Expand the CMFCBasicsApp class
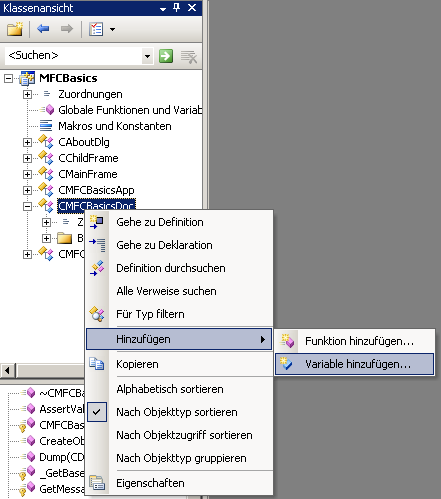441x499 pixels. tap(27, 191)
